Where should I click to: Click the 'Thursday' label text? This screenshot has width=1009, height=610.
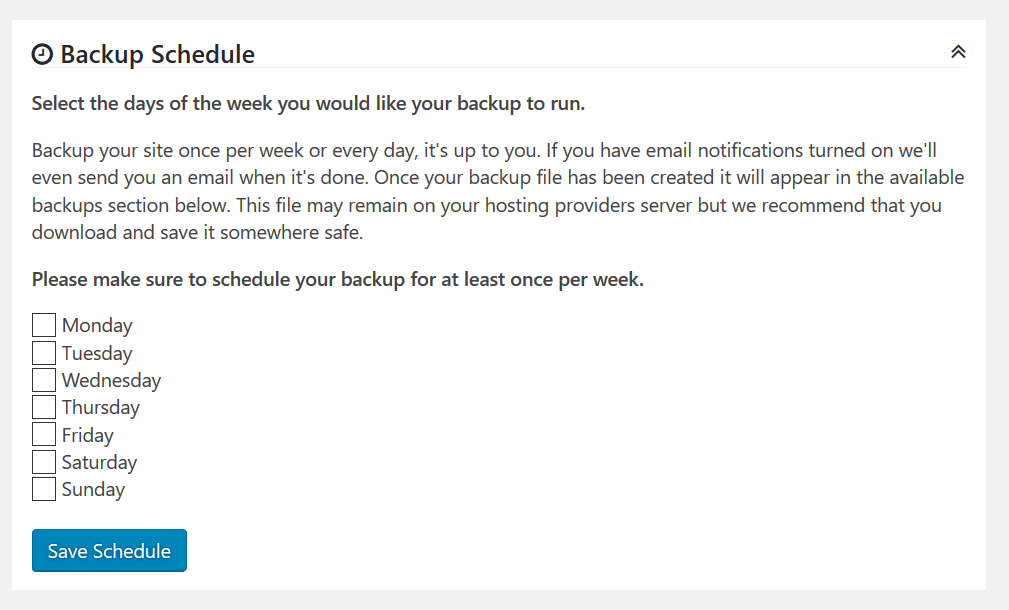tap(100, 407)
